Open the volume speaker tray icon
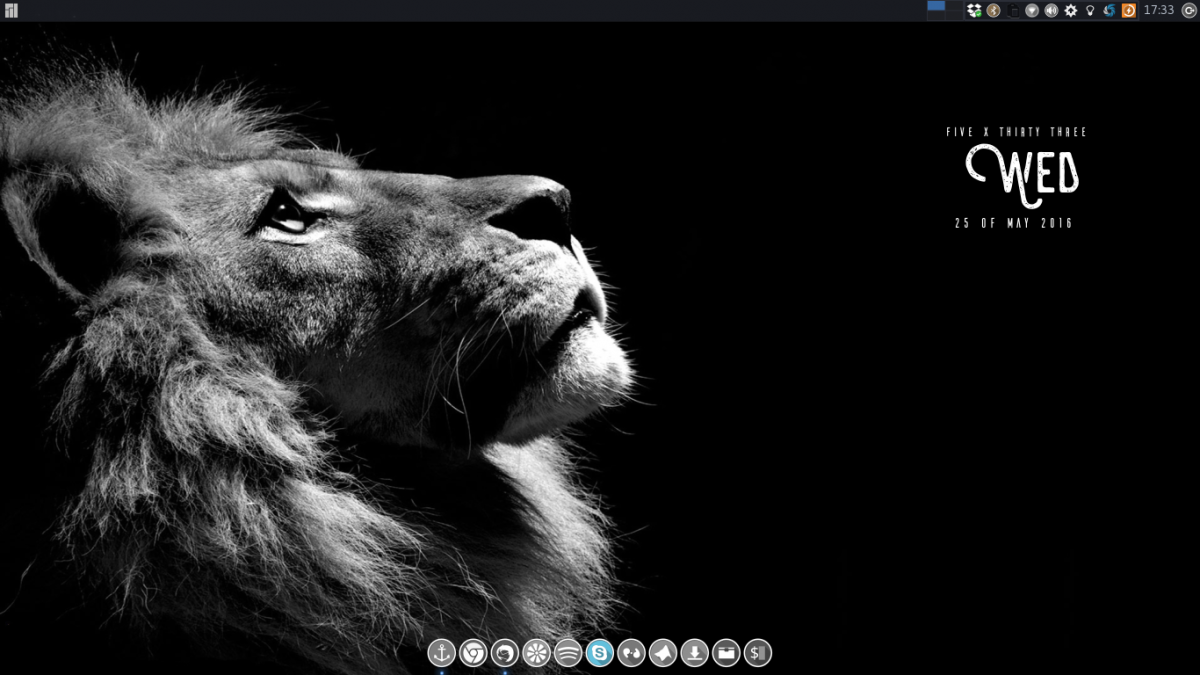Viewport: 1200px width, 675px height. [1051, 10]
